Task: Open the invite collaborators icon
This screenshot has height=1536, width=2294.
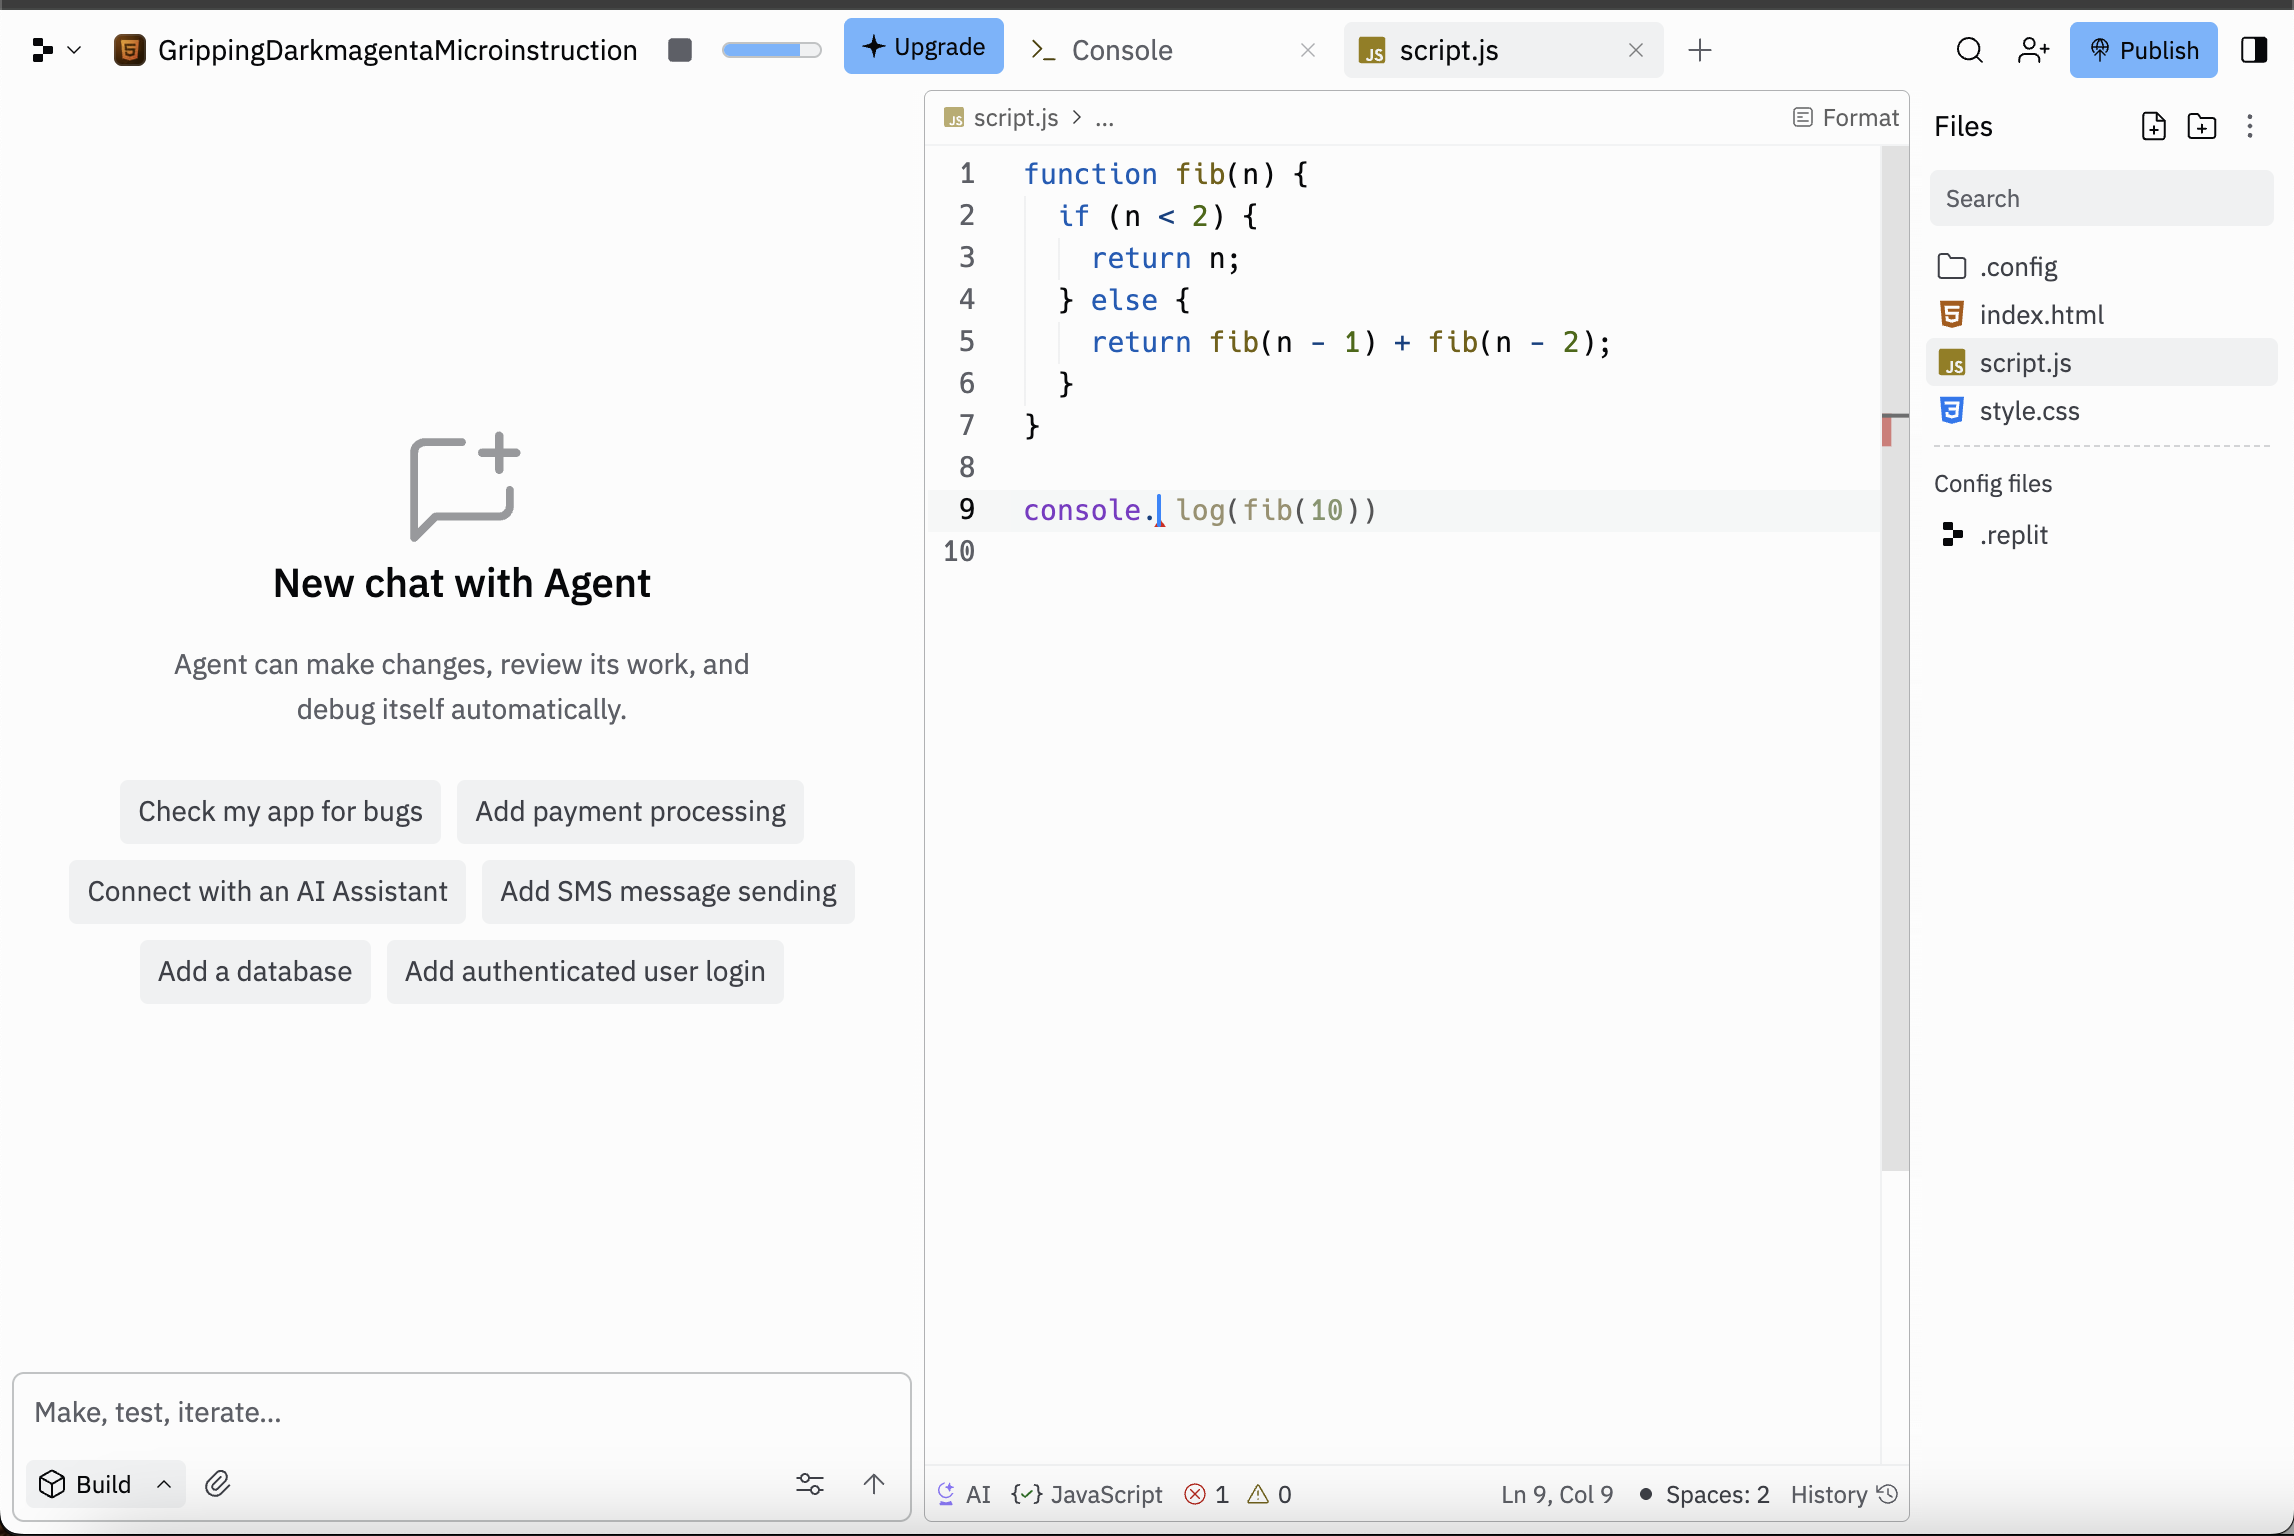Action: (2033, 50)
